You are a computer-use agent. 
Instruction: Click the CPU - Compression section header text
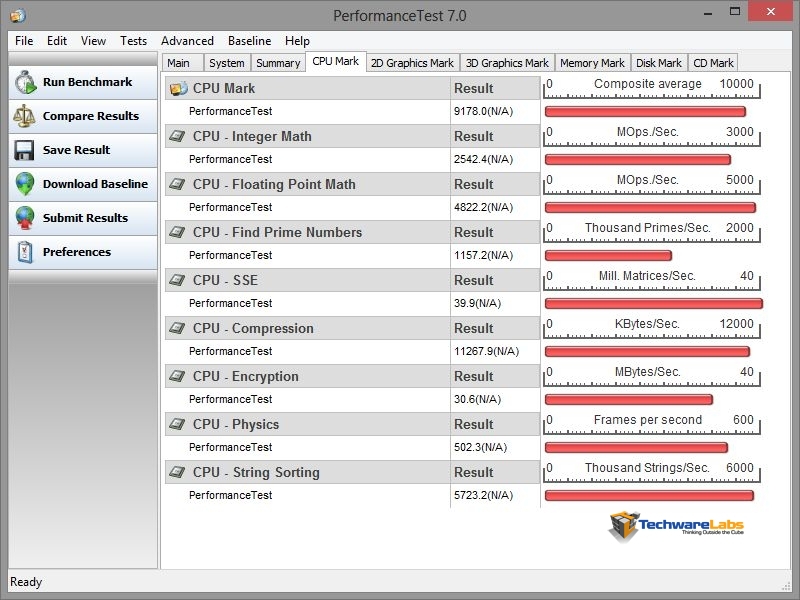tap(253, 328)
